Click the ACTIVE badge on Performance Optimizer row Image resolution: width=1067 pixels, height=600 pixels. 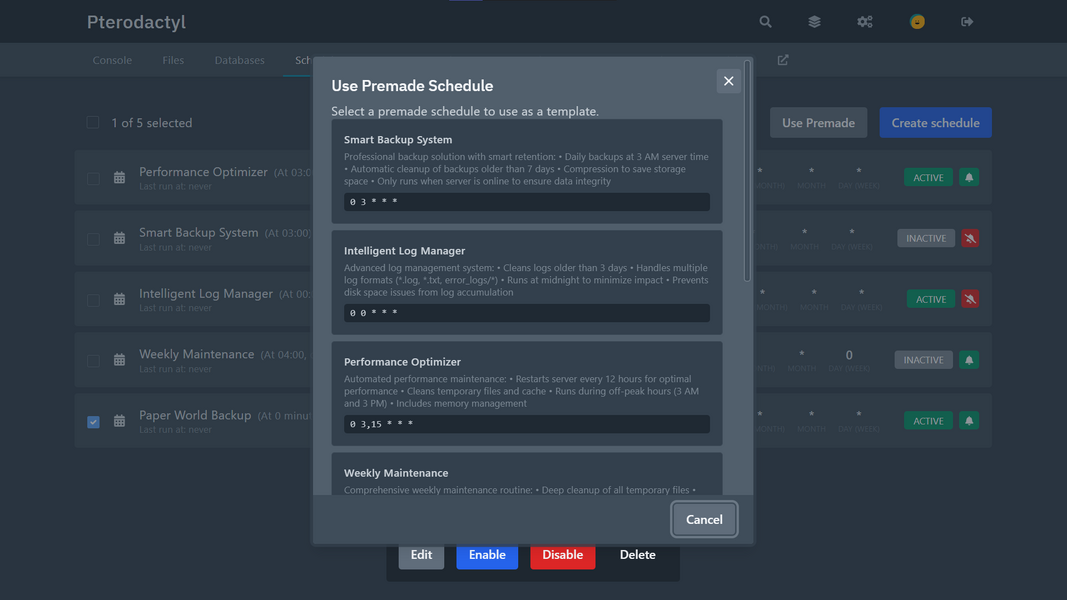coord(928,178)
